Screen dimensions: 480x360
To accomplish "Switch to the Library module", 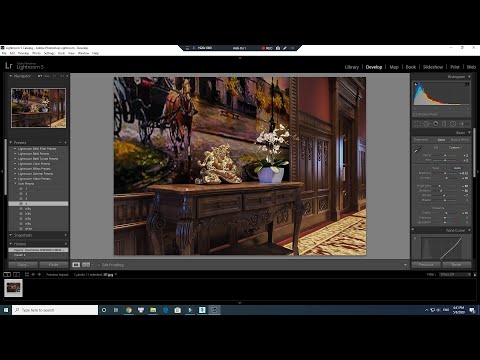I will [x=352, y=67].
